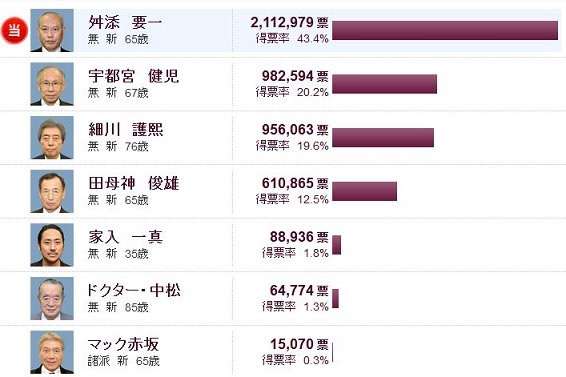
Task: Open the 宇都宮 健児 name link
Action: [134, 76]
